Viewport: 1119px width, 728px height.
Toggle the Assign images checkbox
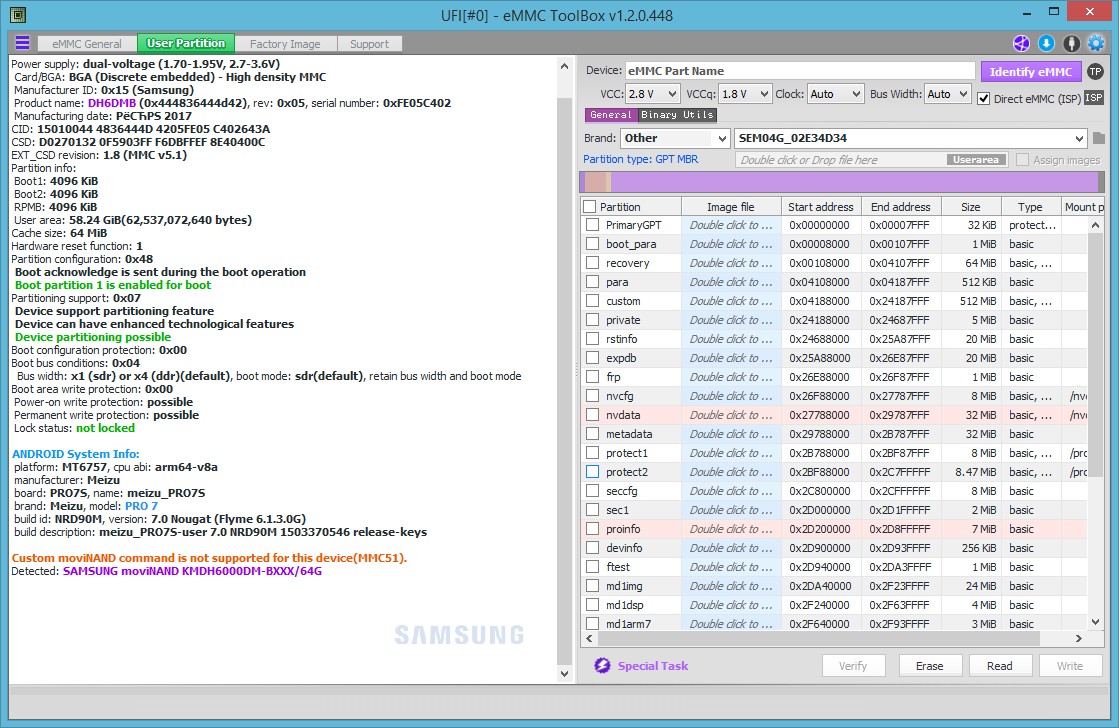click(x=1023, y=160)
